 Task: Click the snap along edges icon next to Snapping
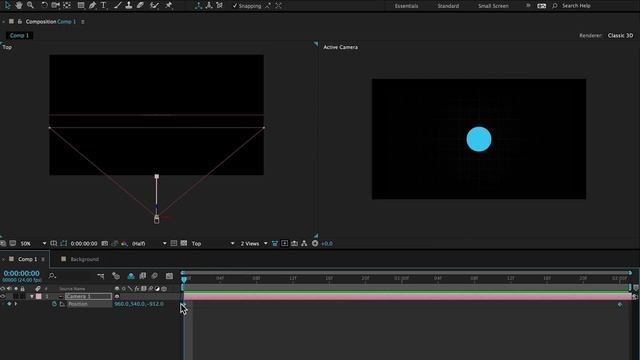click(x=268, y=6)
